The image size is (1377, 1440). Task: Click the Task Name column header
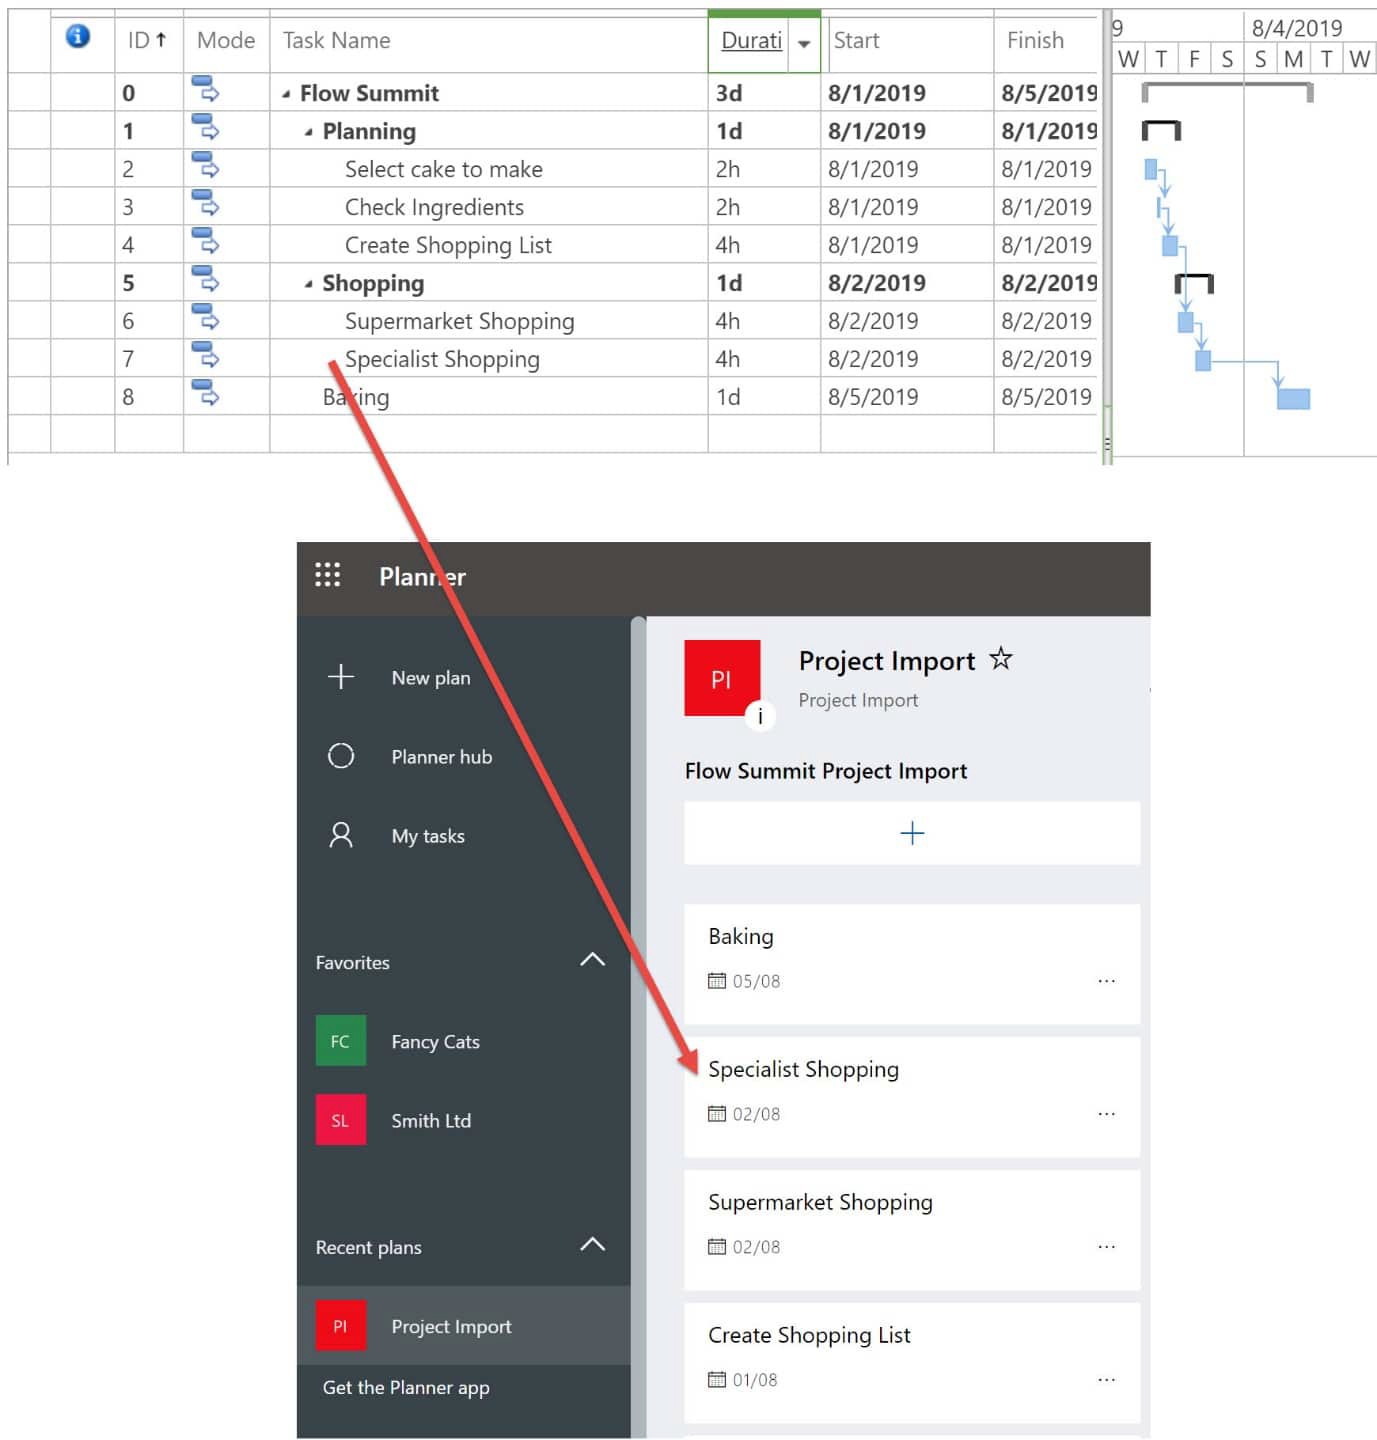[488, 41]
